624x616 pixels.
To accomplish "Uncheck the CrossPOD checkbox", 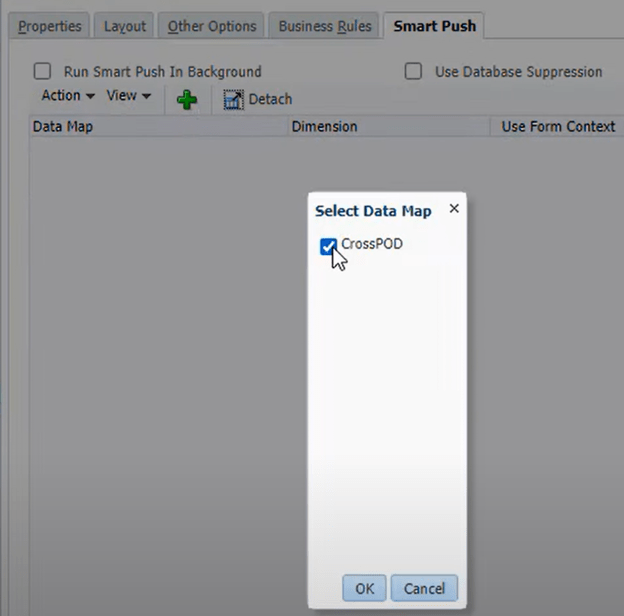I will 328,246.
